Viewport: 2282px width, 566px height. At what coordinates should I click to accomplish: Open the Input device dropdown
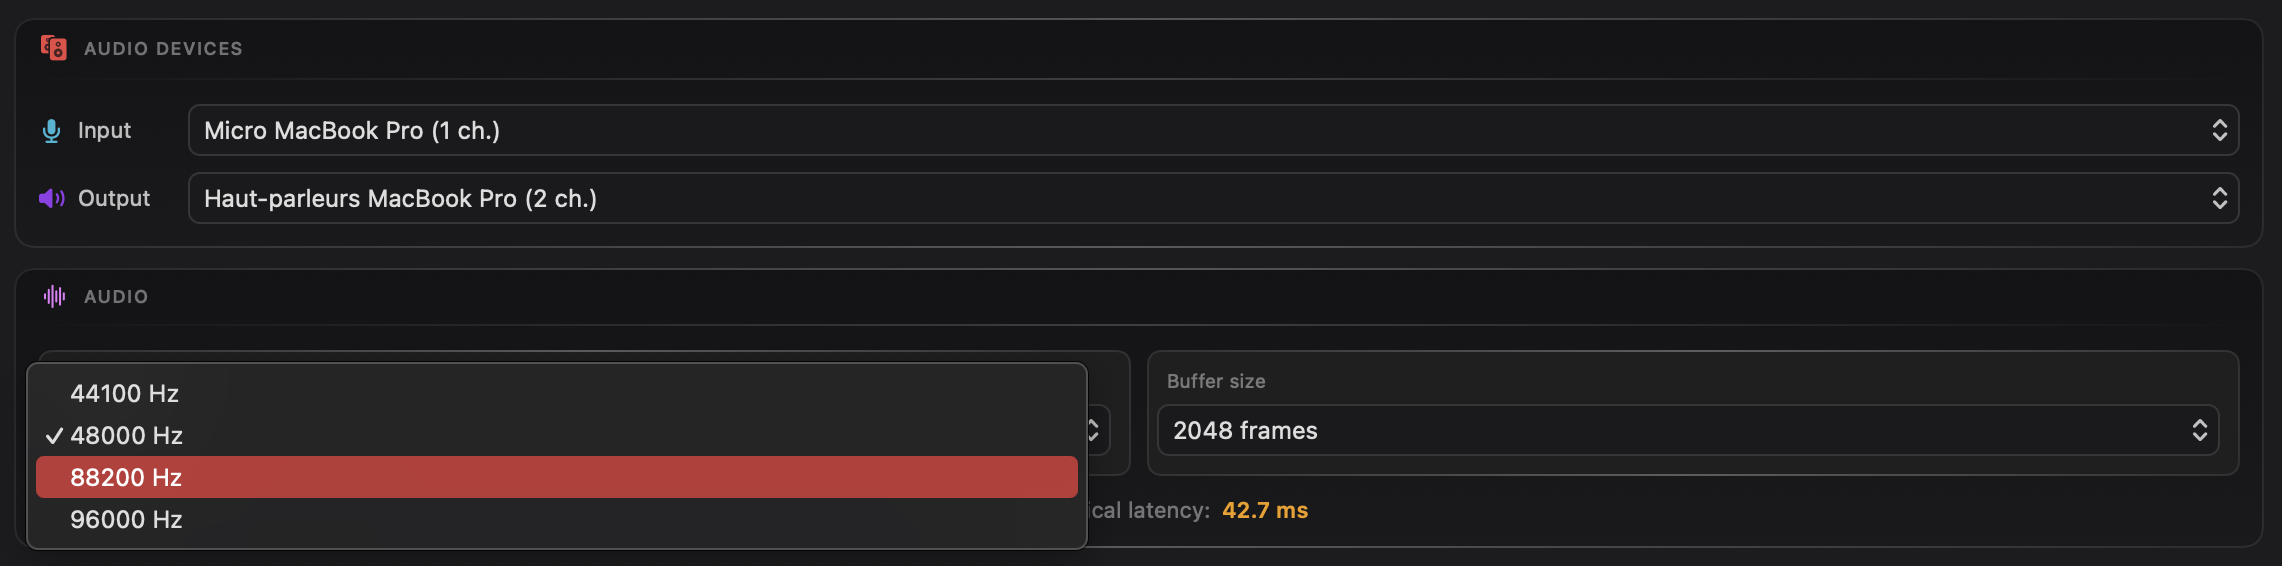1212,131
